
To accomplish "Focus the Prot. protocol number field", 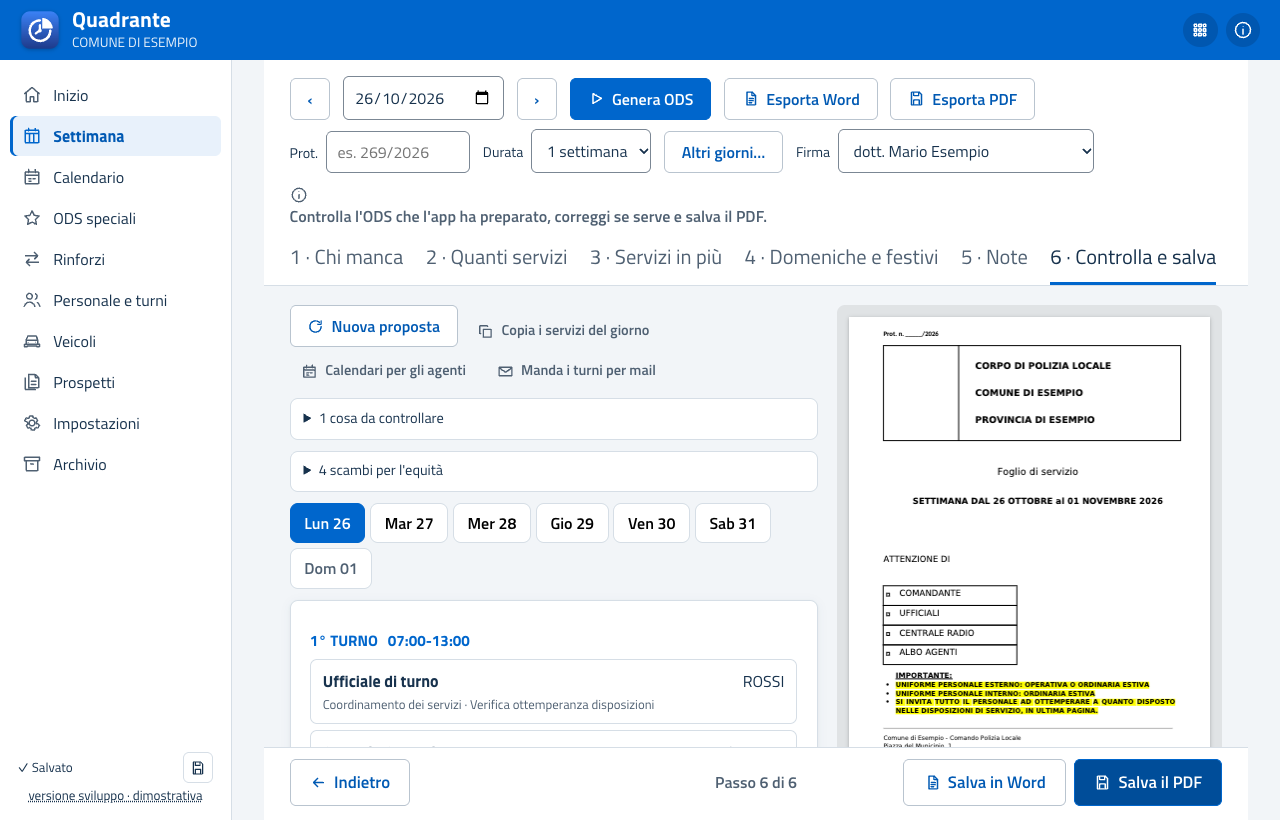I will click(398, 152).
